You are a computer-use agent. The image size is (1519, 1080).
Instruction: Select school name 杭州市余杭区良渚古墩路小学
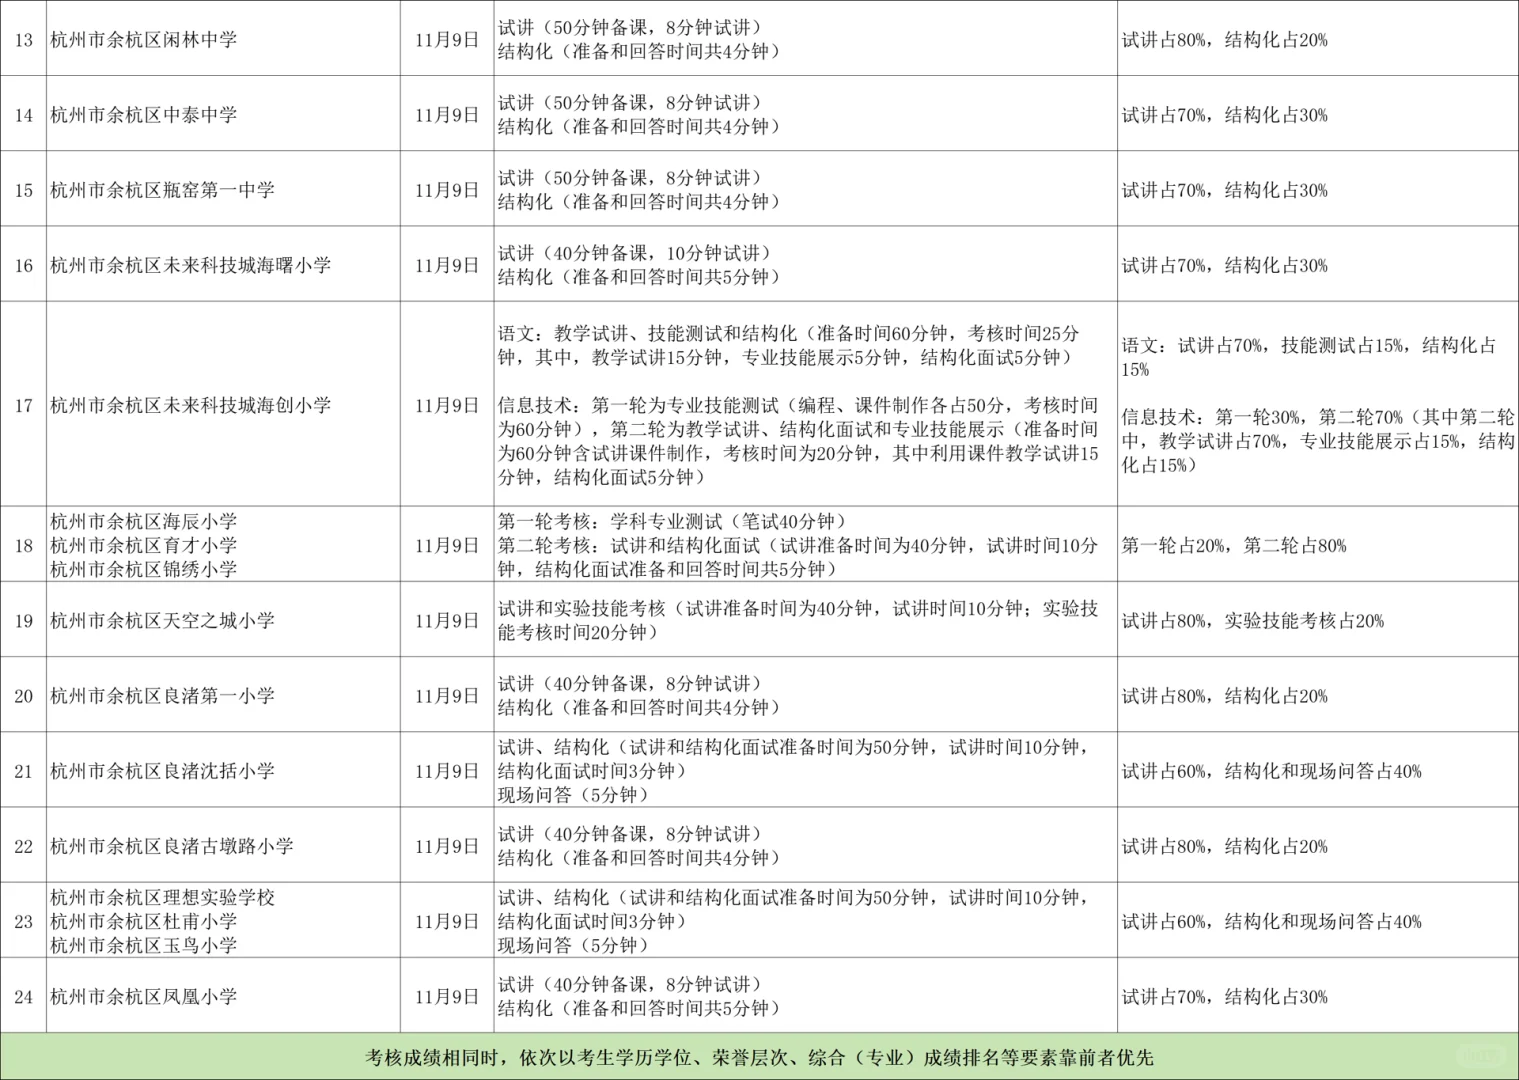point(172,846)
